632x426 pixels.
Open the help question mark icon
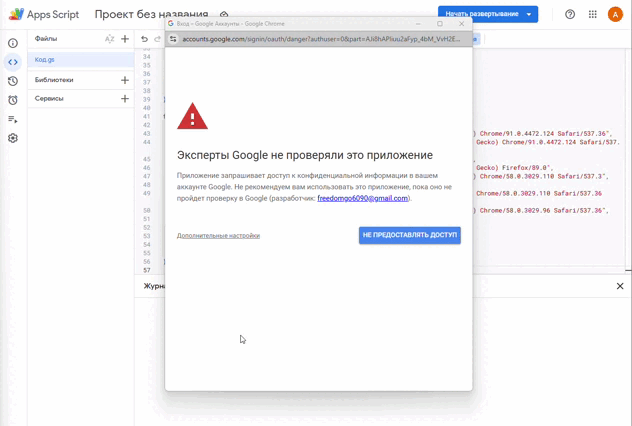570,14
